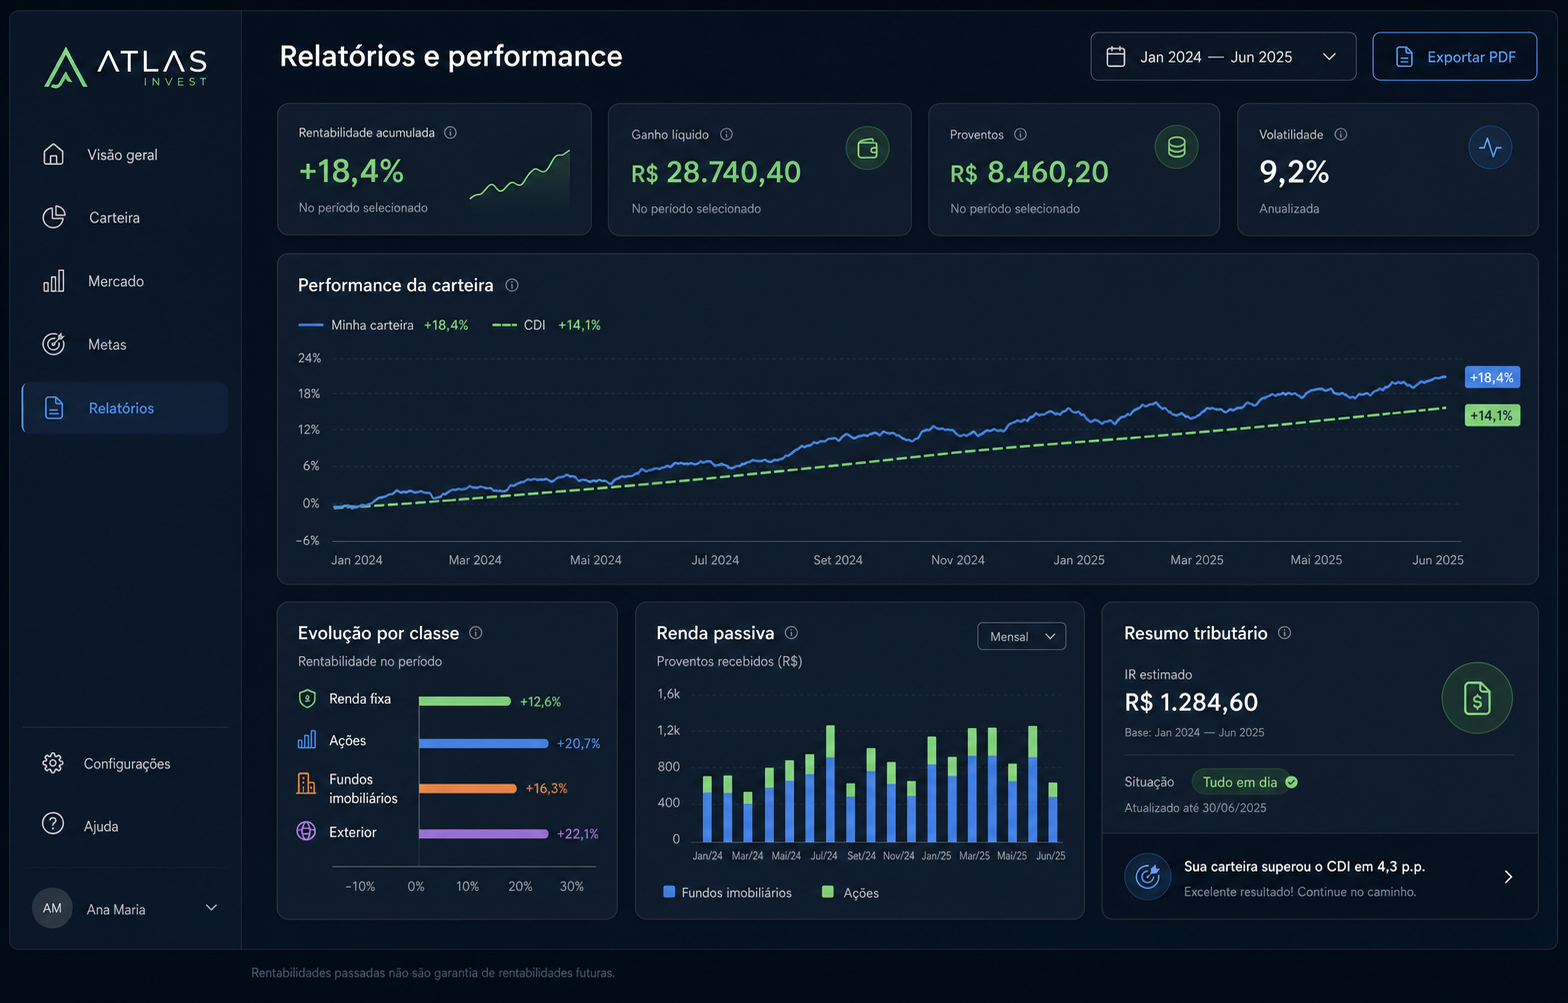Click the pie chart icon beside Carteira
Image resolution: width=1568 pixels, height=1003 pixels.
(54, 217)
